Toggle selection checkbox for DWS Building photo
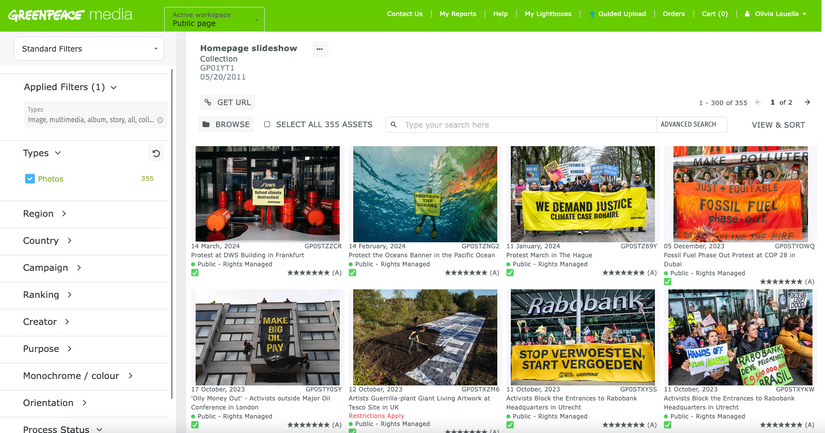The image size is (825, 433). (x=195, y=272)
